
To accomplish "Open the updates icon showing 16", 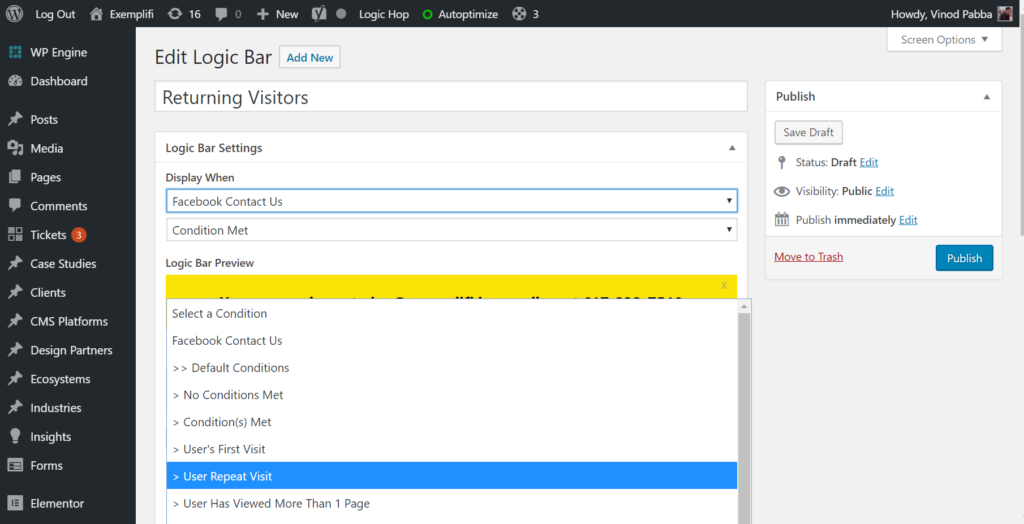I will pyautogui.click(x=175, y=14).
